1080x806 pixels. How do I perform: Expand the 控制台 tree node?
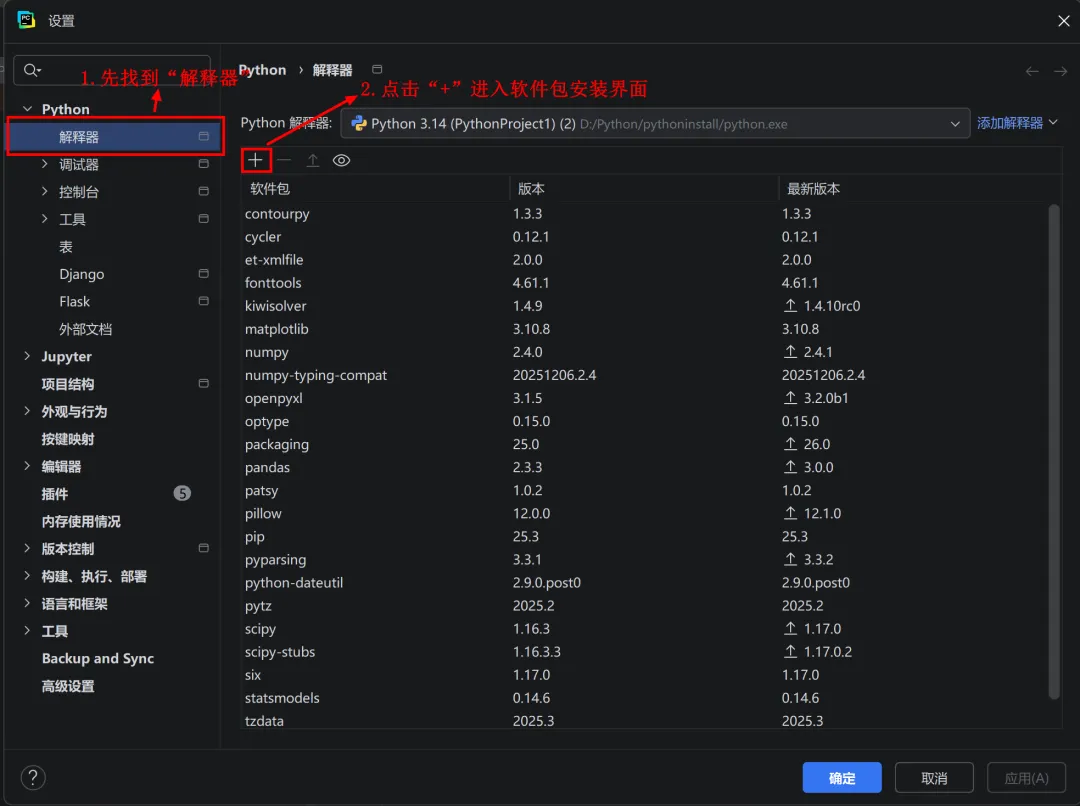tap(45, 191)
